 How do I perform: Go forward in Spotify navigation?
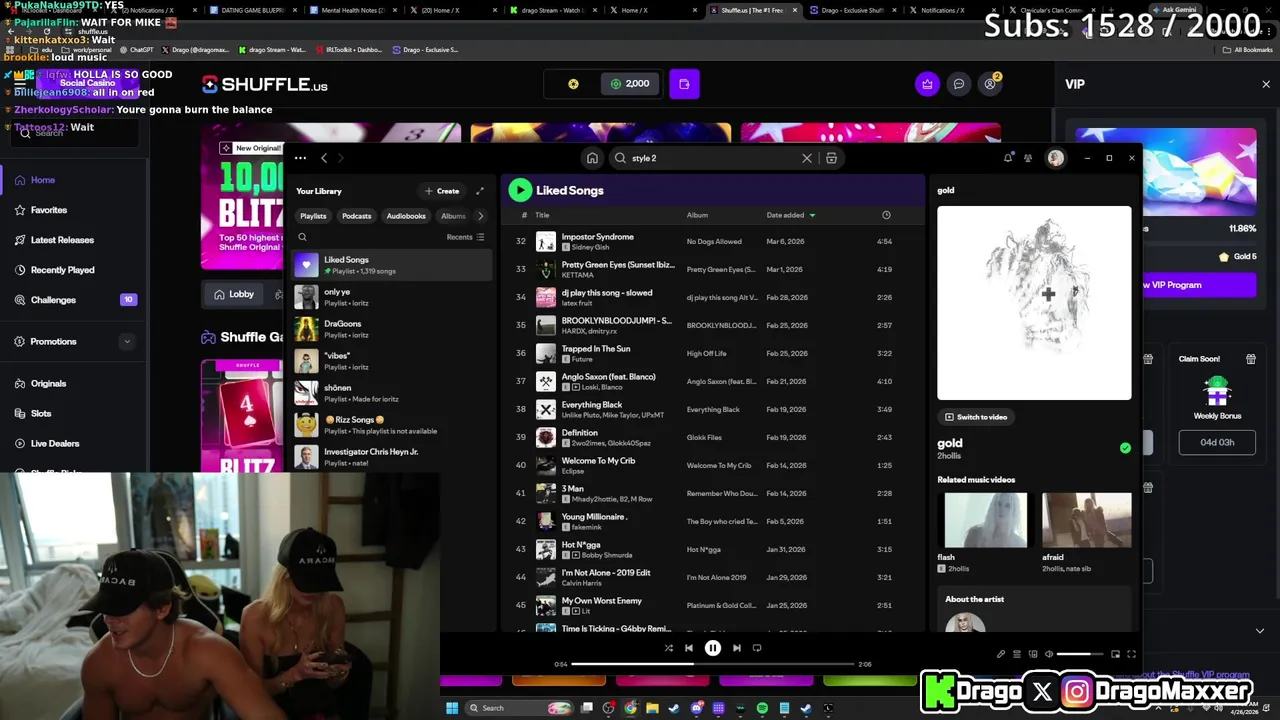pyautogui.click(x=340, y=158)
